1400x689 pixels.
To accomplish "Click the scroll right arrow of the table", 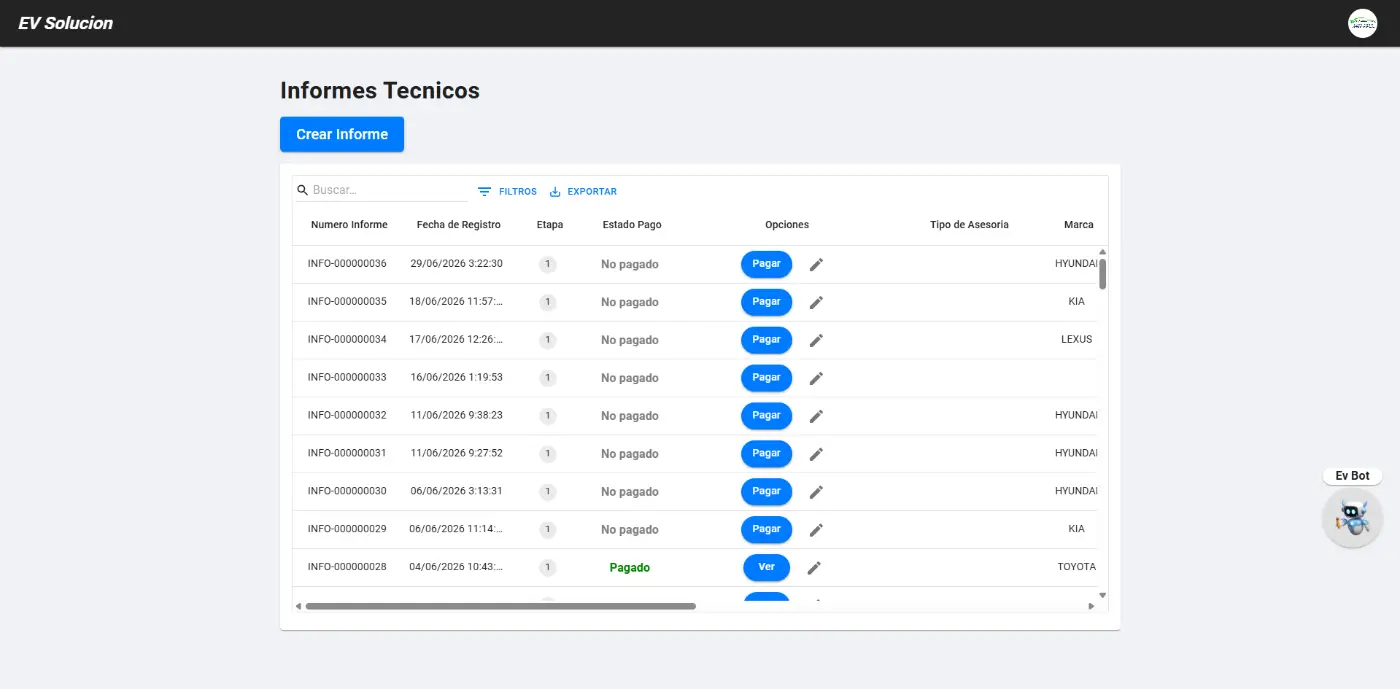I will (1091, 606).
